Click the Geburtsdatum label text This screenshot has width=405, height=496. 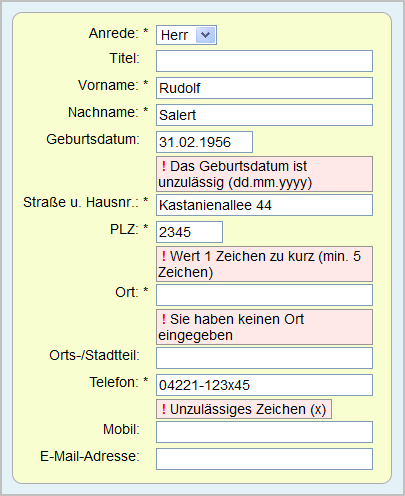93,139
